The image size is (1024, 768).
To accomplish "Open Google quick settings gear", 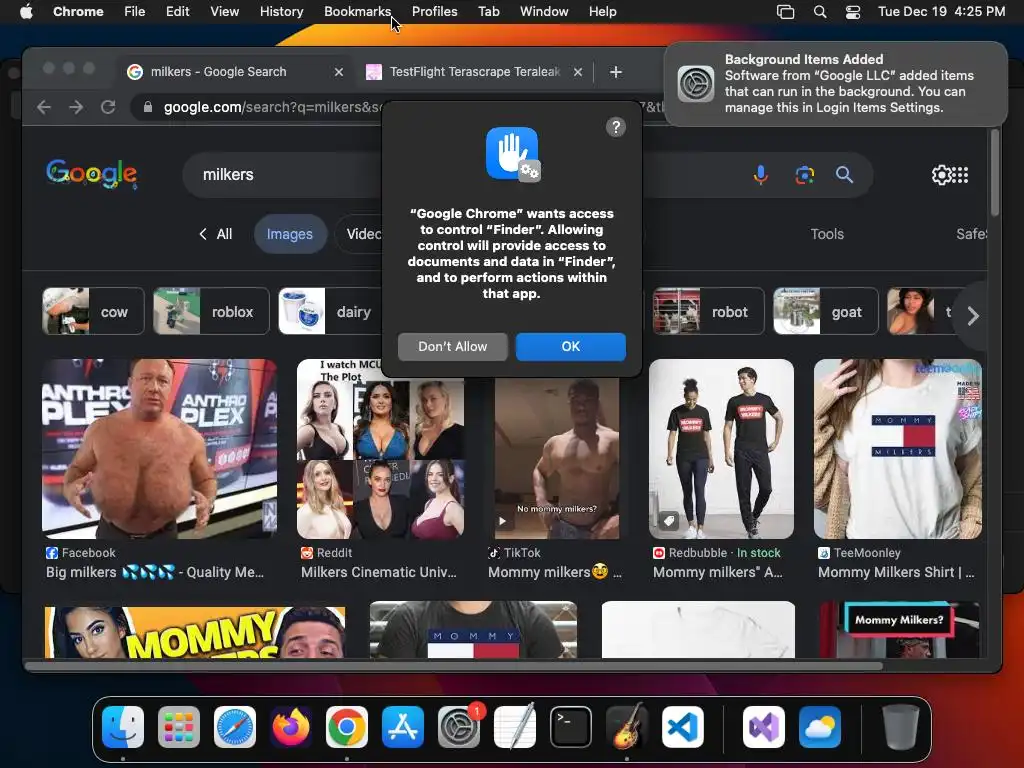I will (x=940, y=175).
